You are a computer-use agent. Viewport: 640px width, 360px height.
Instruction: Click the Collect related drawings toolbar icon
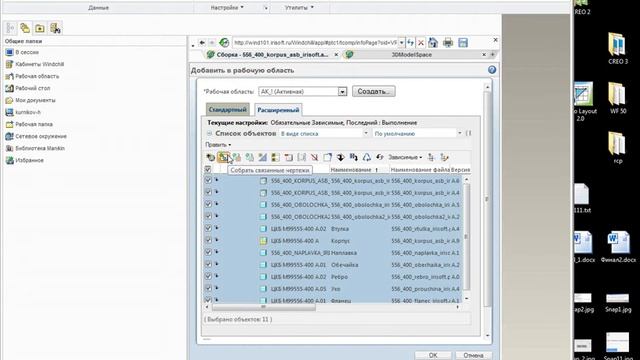(x=223, y=157)
